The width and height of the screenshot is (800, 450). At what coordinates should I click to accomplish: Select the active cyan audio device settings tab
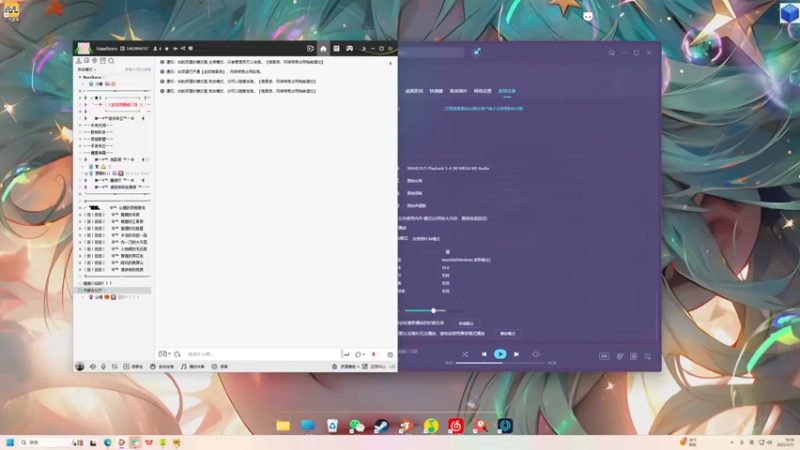point(507,91)
